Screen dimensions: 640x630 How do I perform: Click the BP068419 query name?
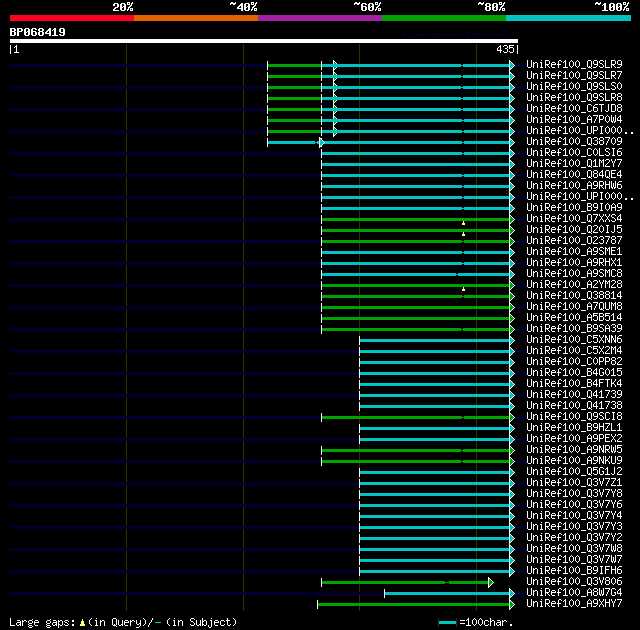(x=38, y=32)
